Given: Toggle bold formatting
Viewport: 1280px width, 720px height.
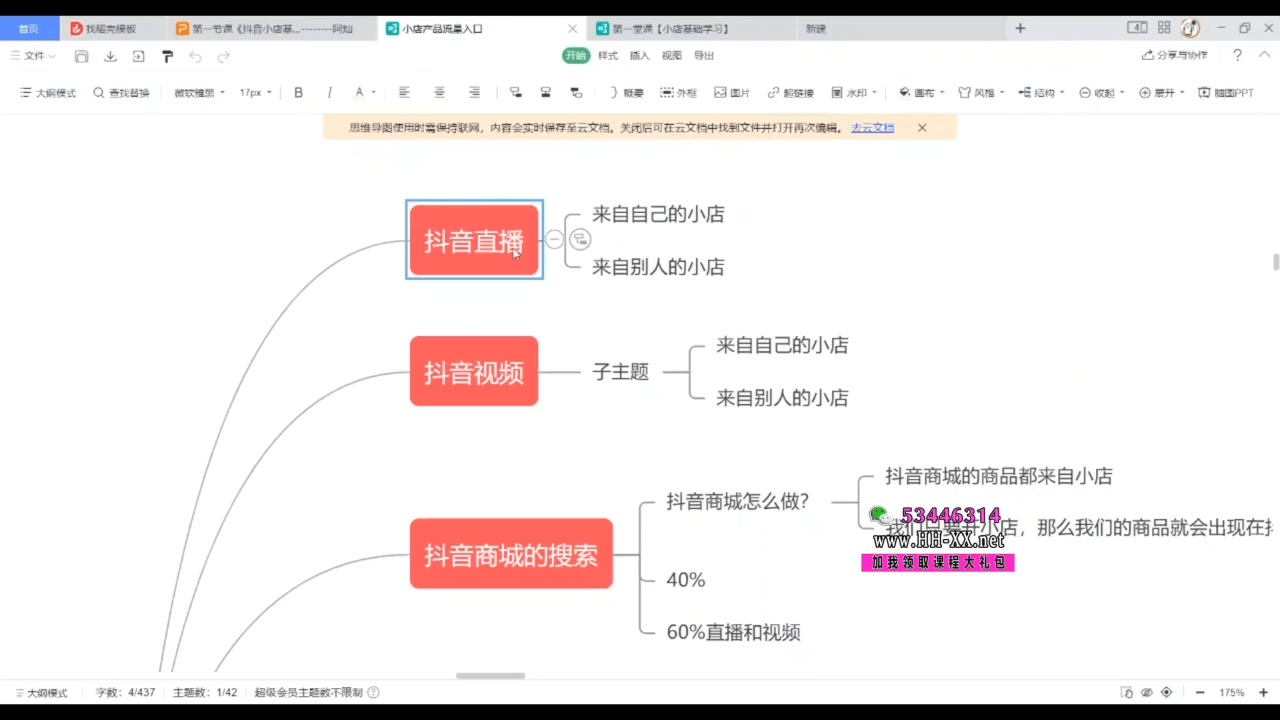Looking at the screenshot, I should pyautogui.click(x=298, y=92).
